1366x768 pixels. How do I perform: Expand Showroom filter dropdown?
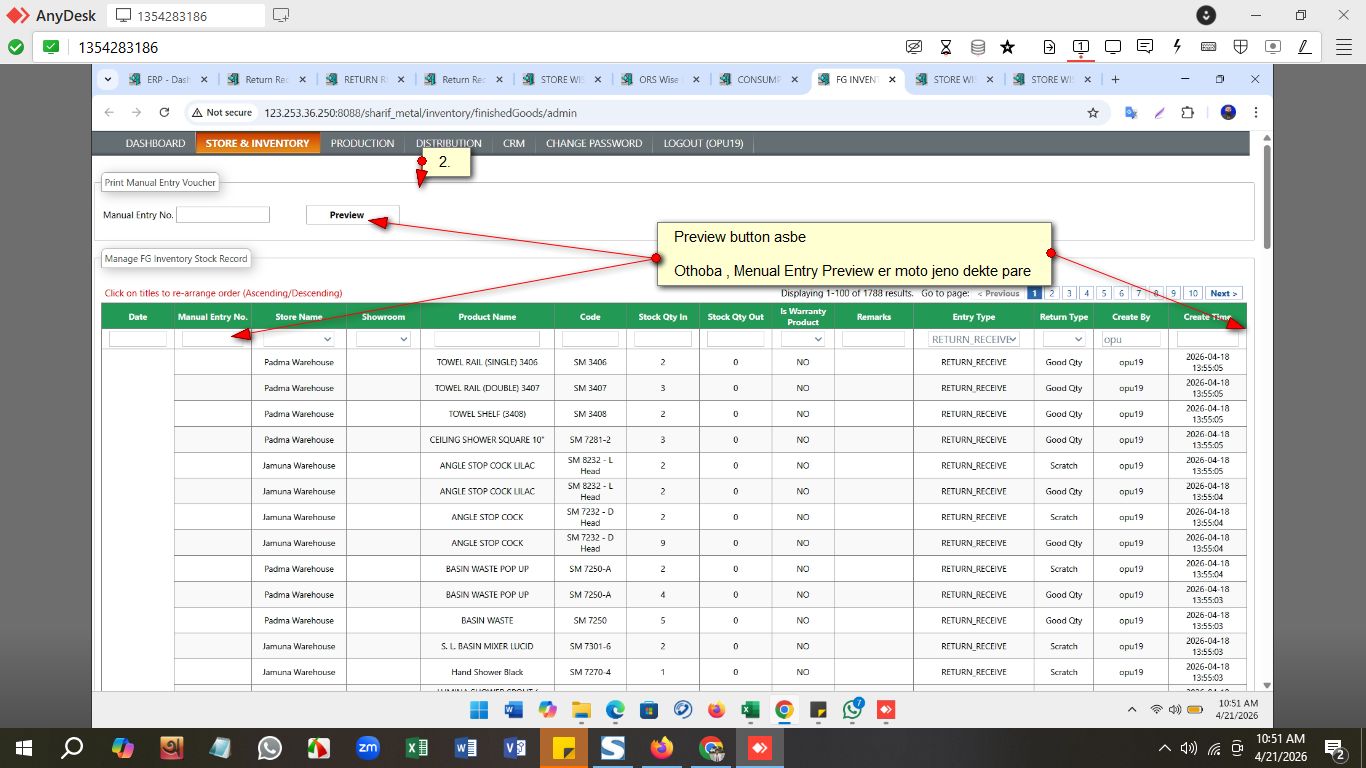[383, 340]
